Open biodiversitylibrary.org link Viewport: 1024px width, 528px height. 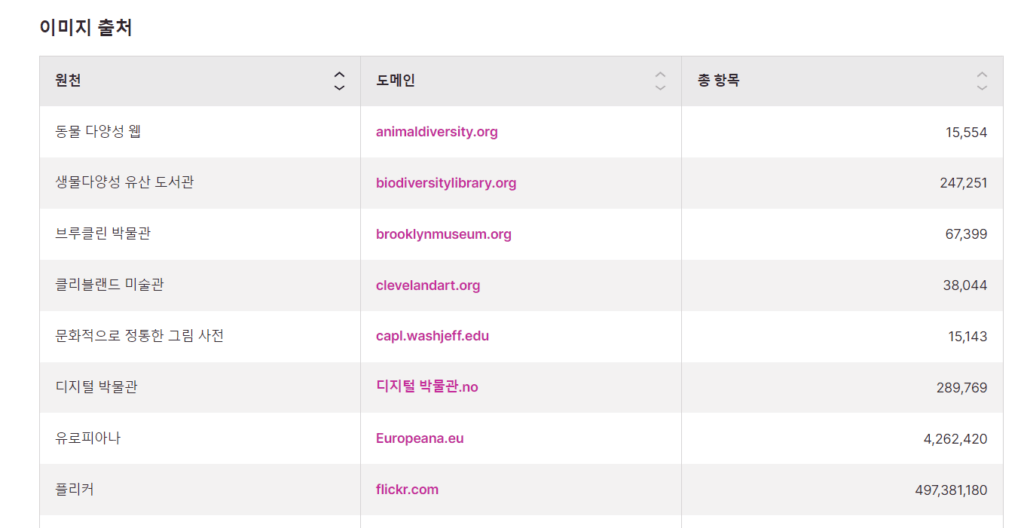446,183
